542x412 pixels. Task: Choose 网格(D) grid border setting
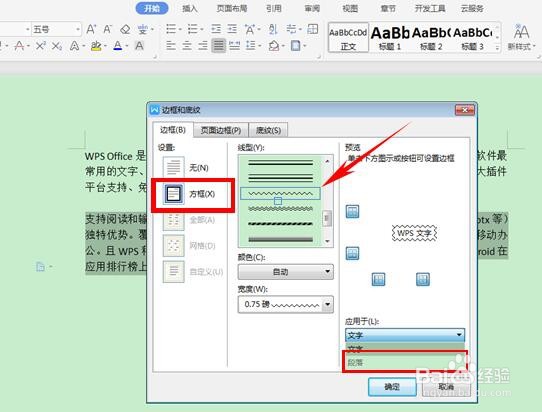(189, 245)
